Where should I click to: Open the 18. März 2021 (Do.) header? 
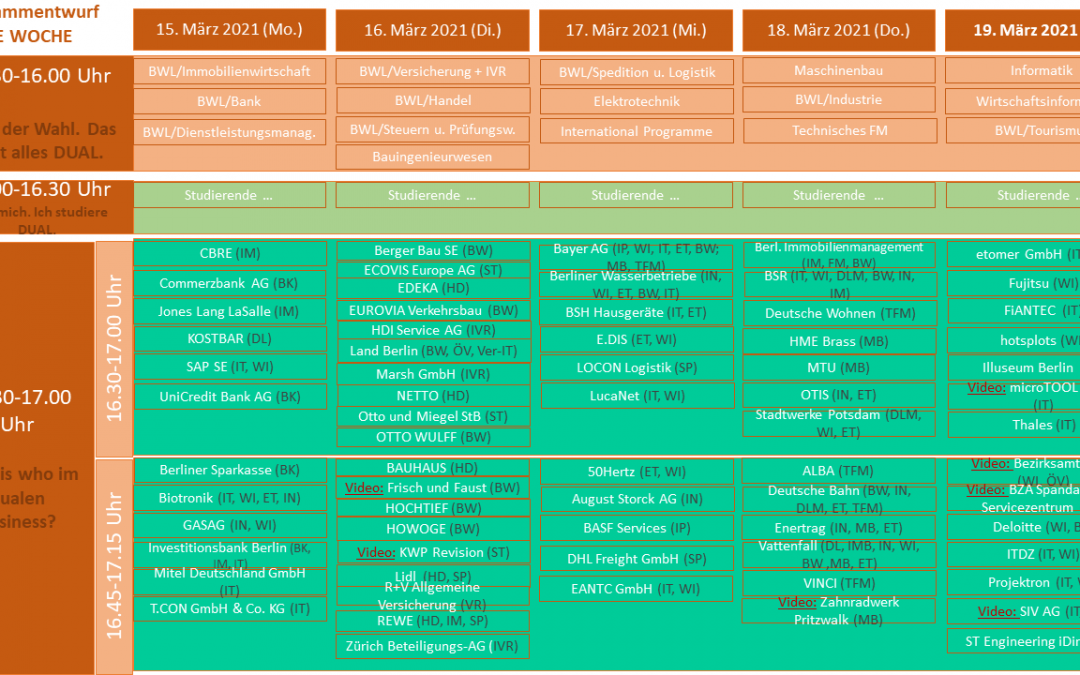838,30
